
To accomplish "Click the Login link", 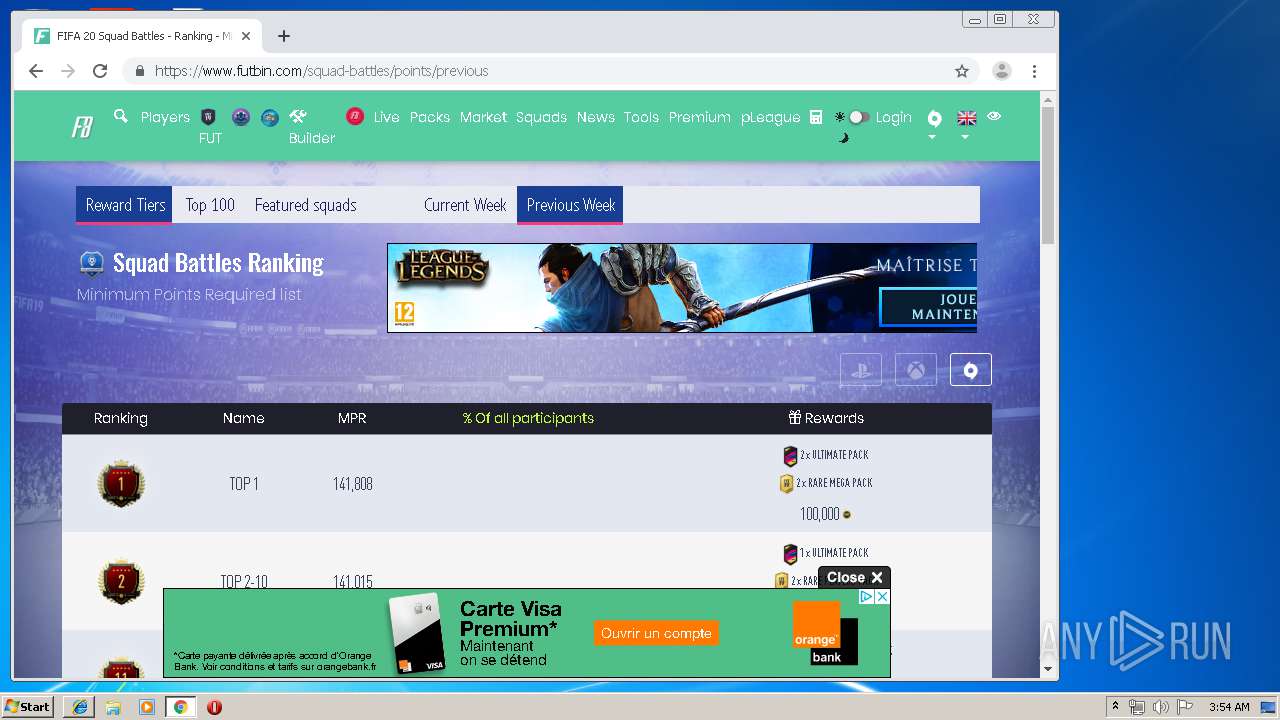I will pyautogui.click(x=893, y=117).
